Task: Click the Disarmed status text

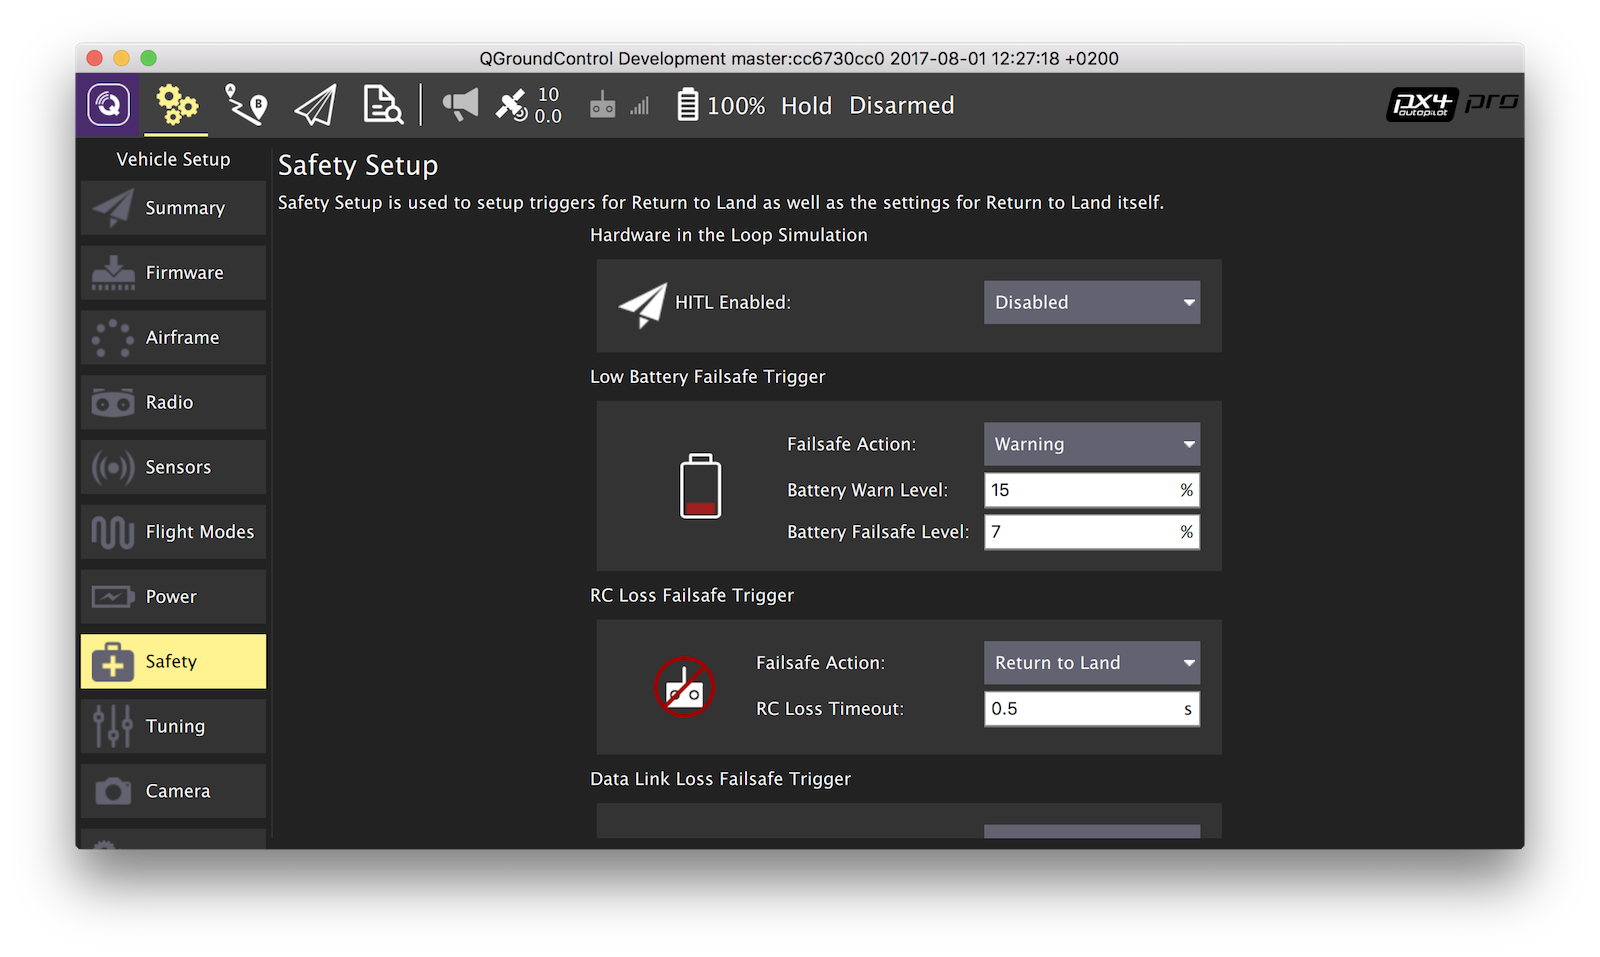Action: pyautogui.click(x=901, y=105)
